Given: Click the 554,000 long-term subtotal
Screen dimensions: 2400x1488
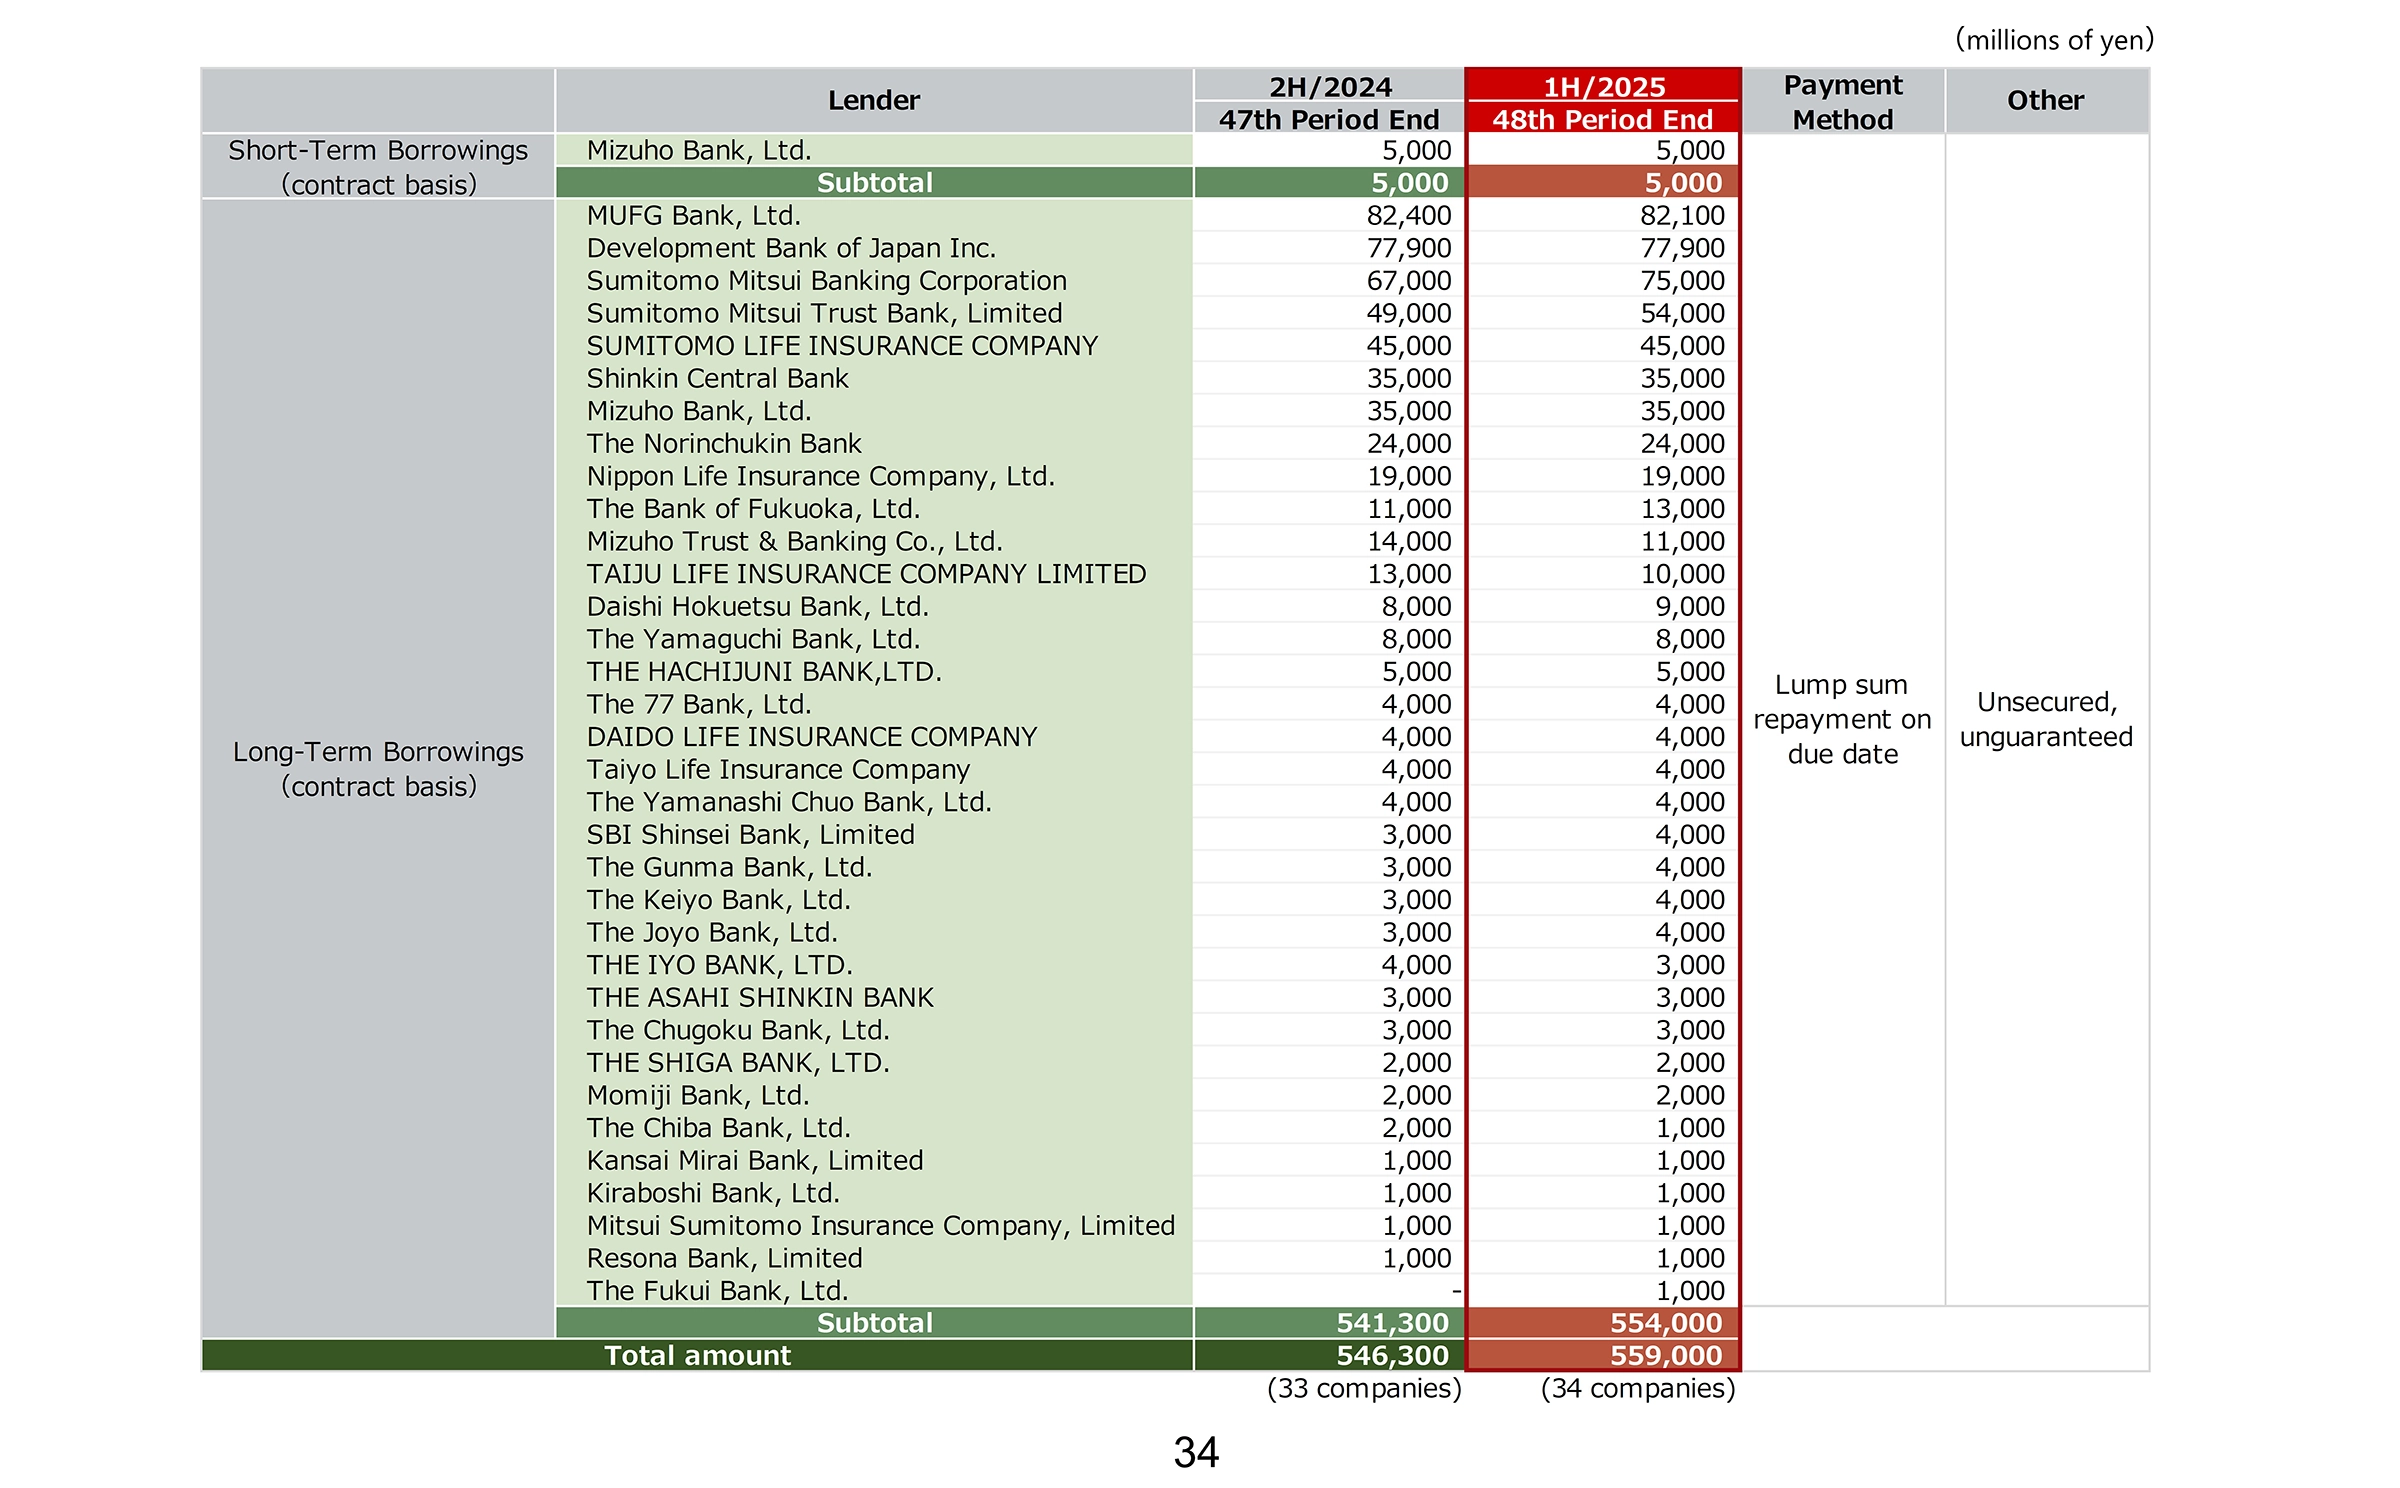Looking at the screenshot, I should 1665,1322.
